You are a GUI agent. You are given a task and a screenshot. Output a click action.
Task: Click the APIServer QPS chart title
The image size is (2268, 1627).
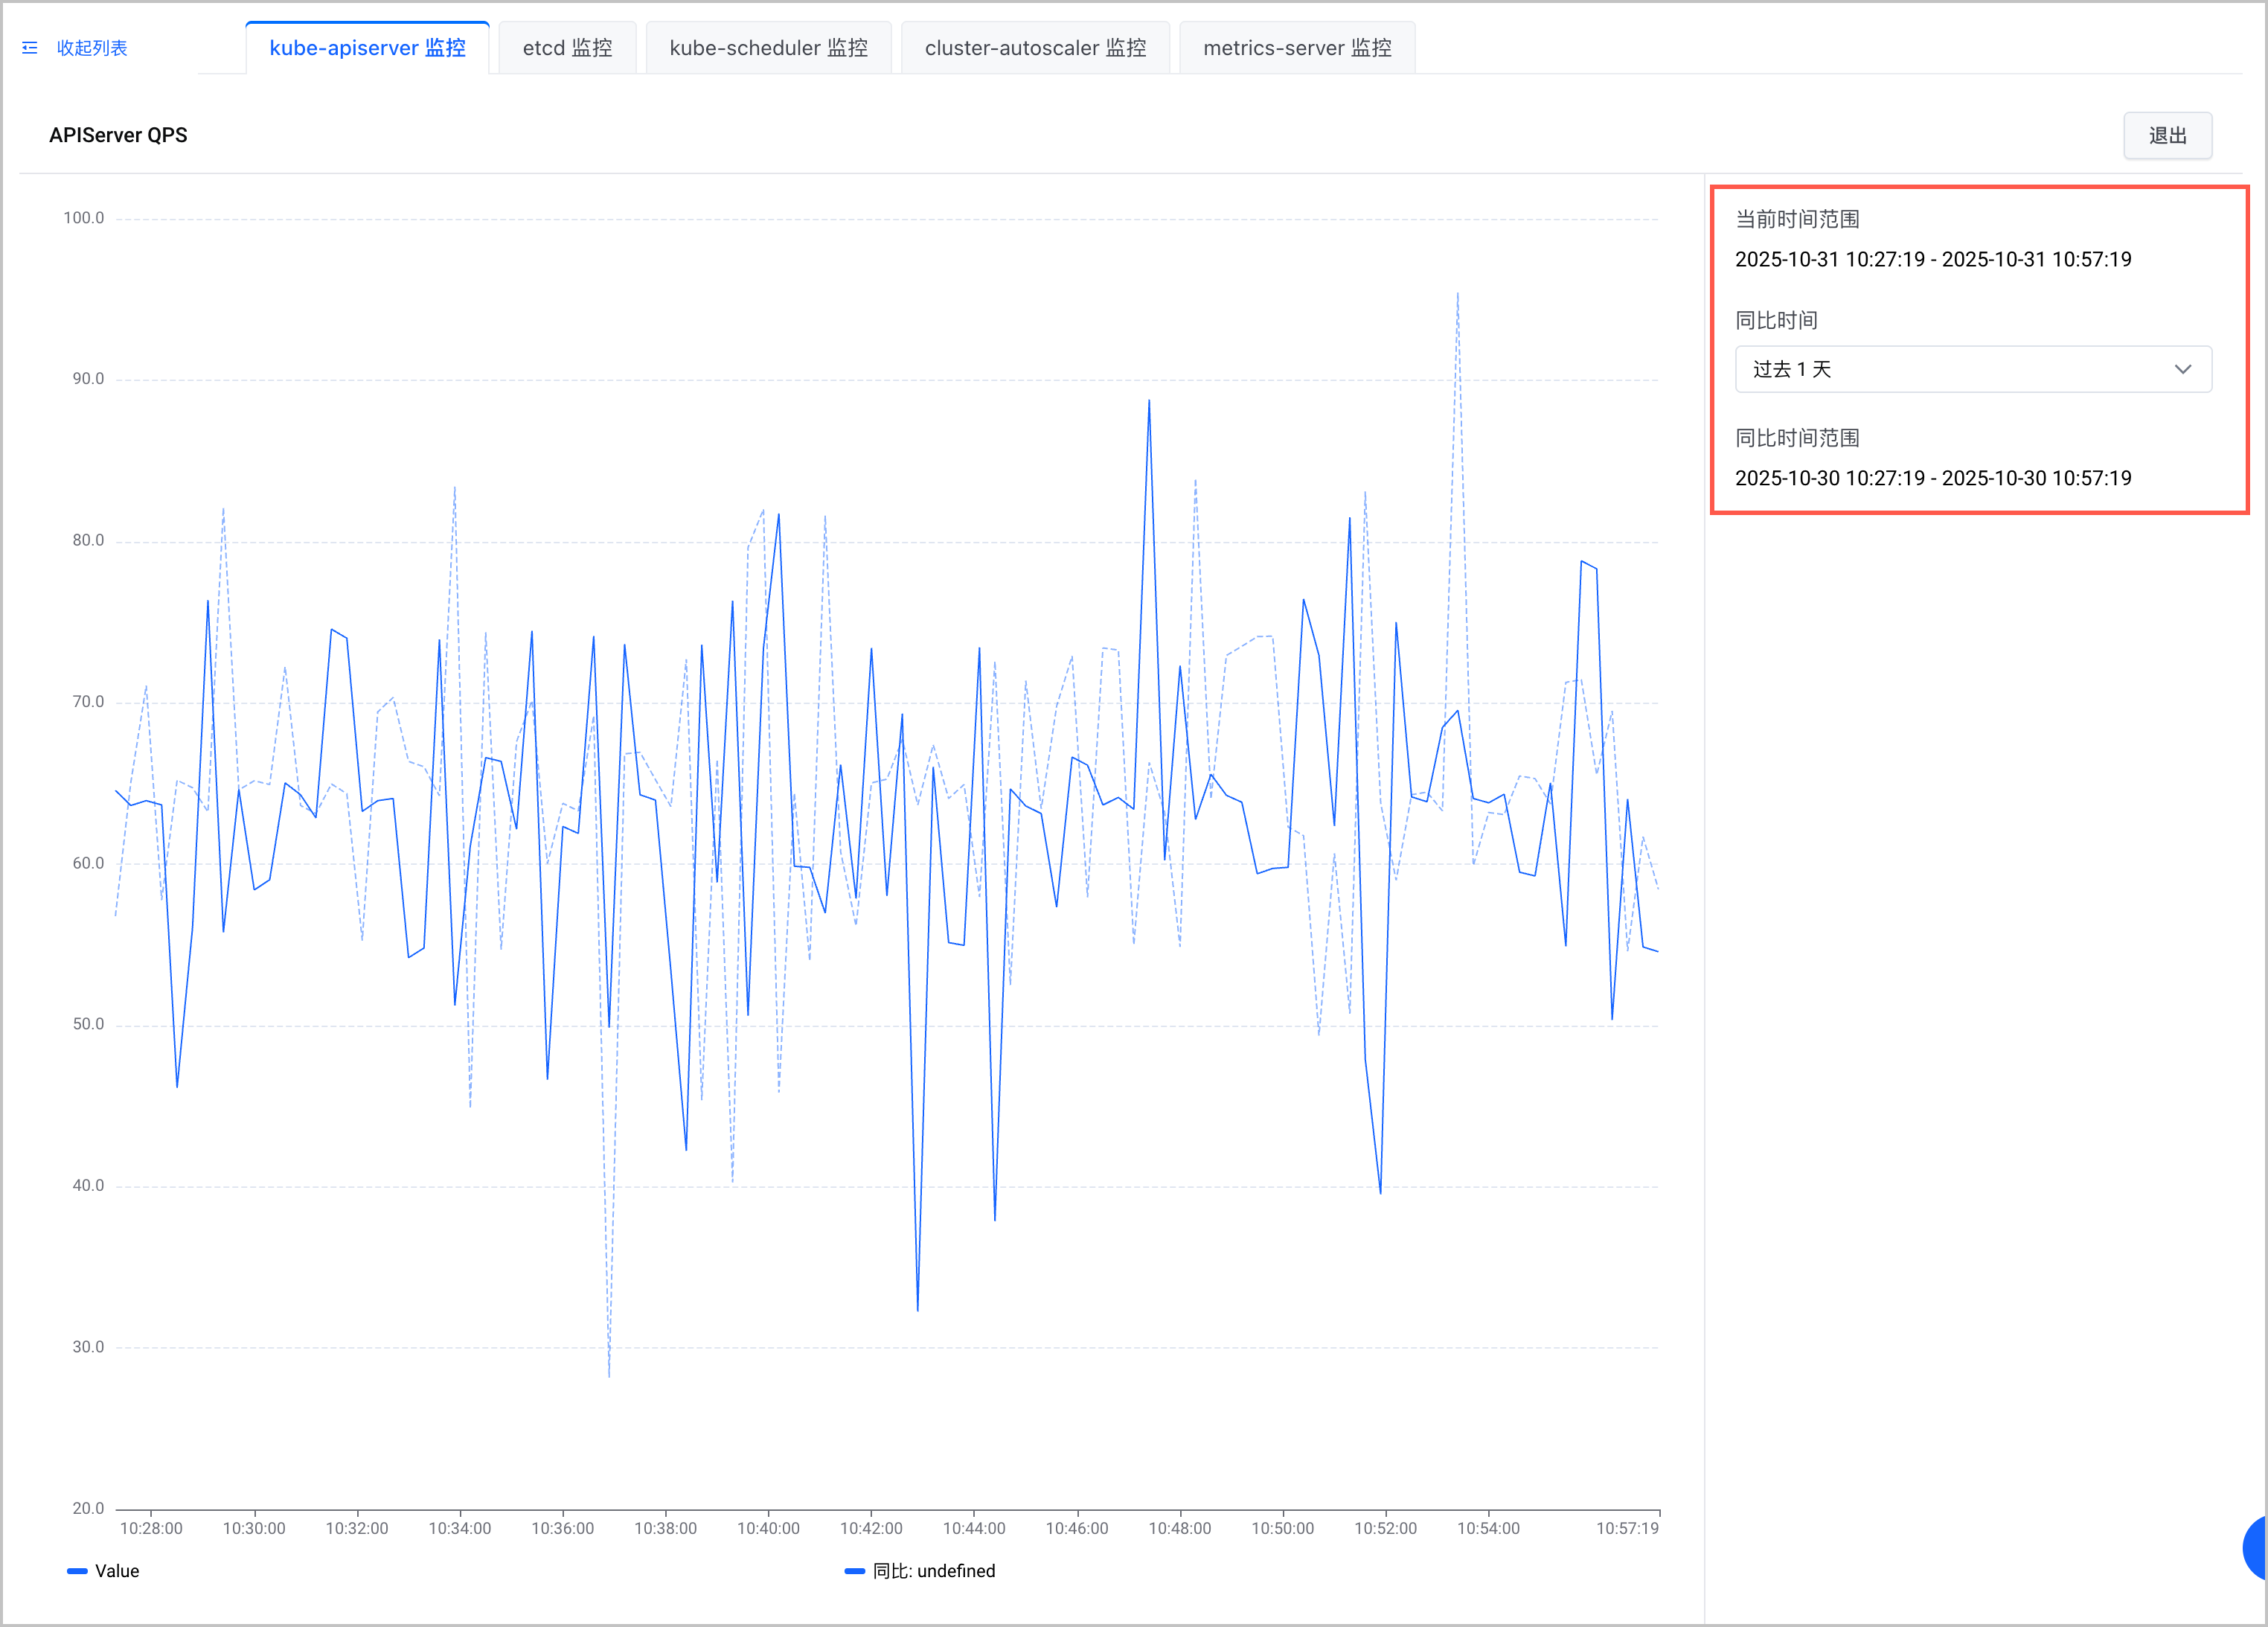pyautogui.click(x=118, y=135)
